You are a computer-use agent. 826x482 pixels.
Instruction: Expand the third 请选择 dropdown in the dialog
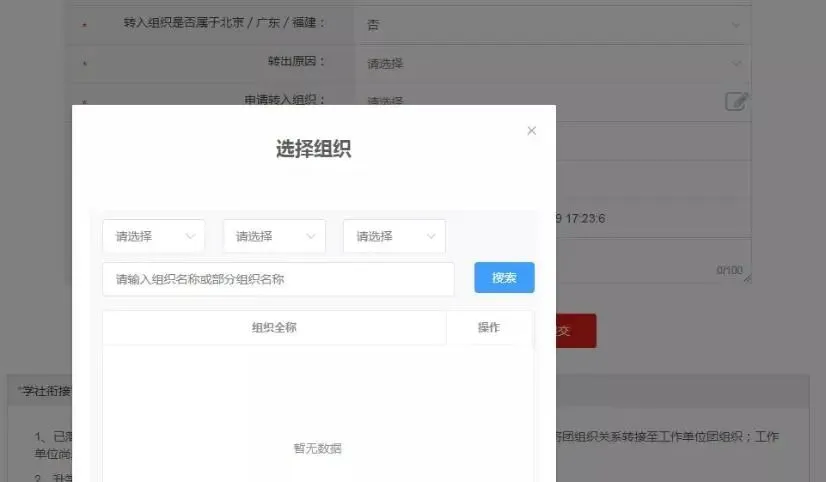(x=393, y=237)
